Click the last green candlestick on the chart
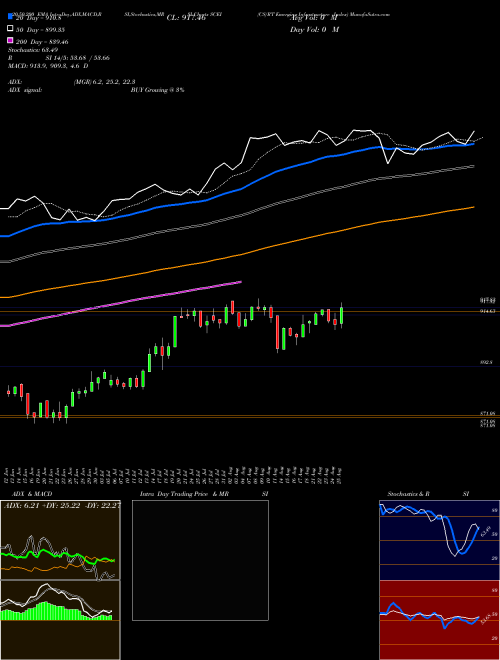500x660 pixels. [341, 315]
